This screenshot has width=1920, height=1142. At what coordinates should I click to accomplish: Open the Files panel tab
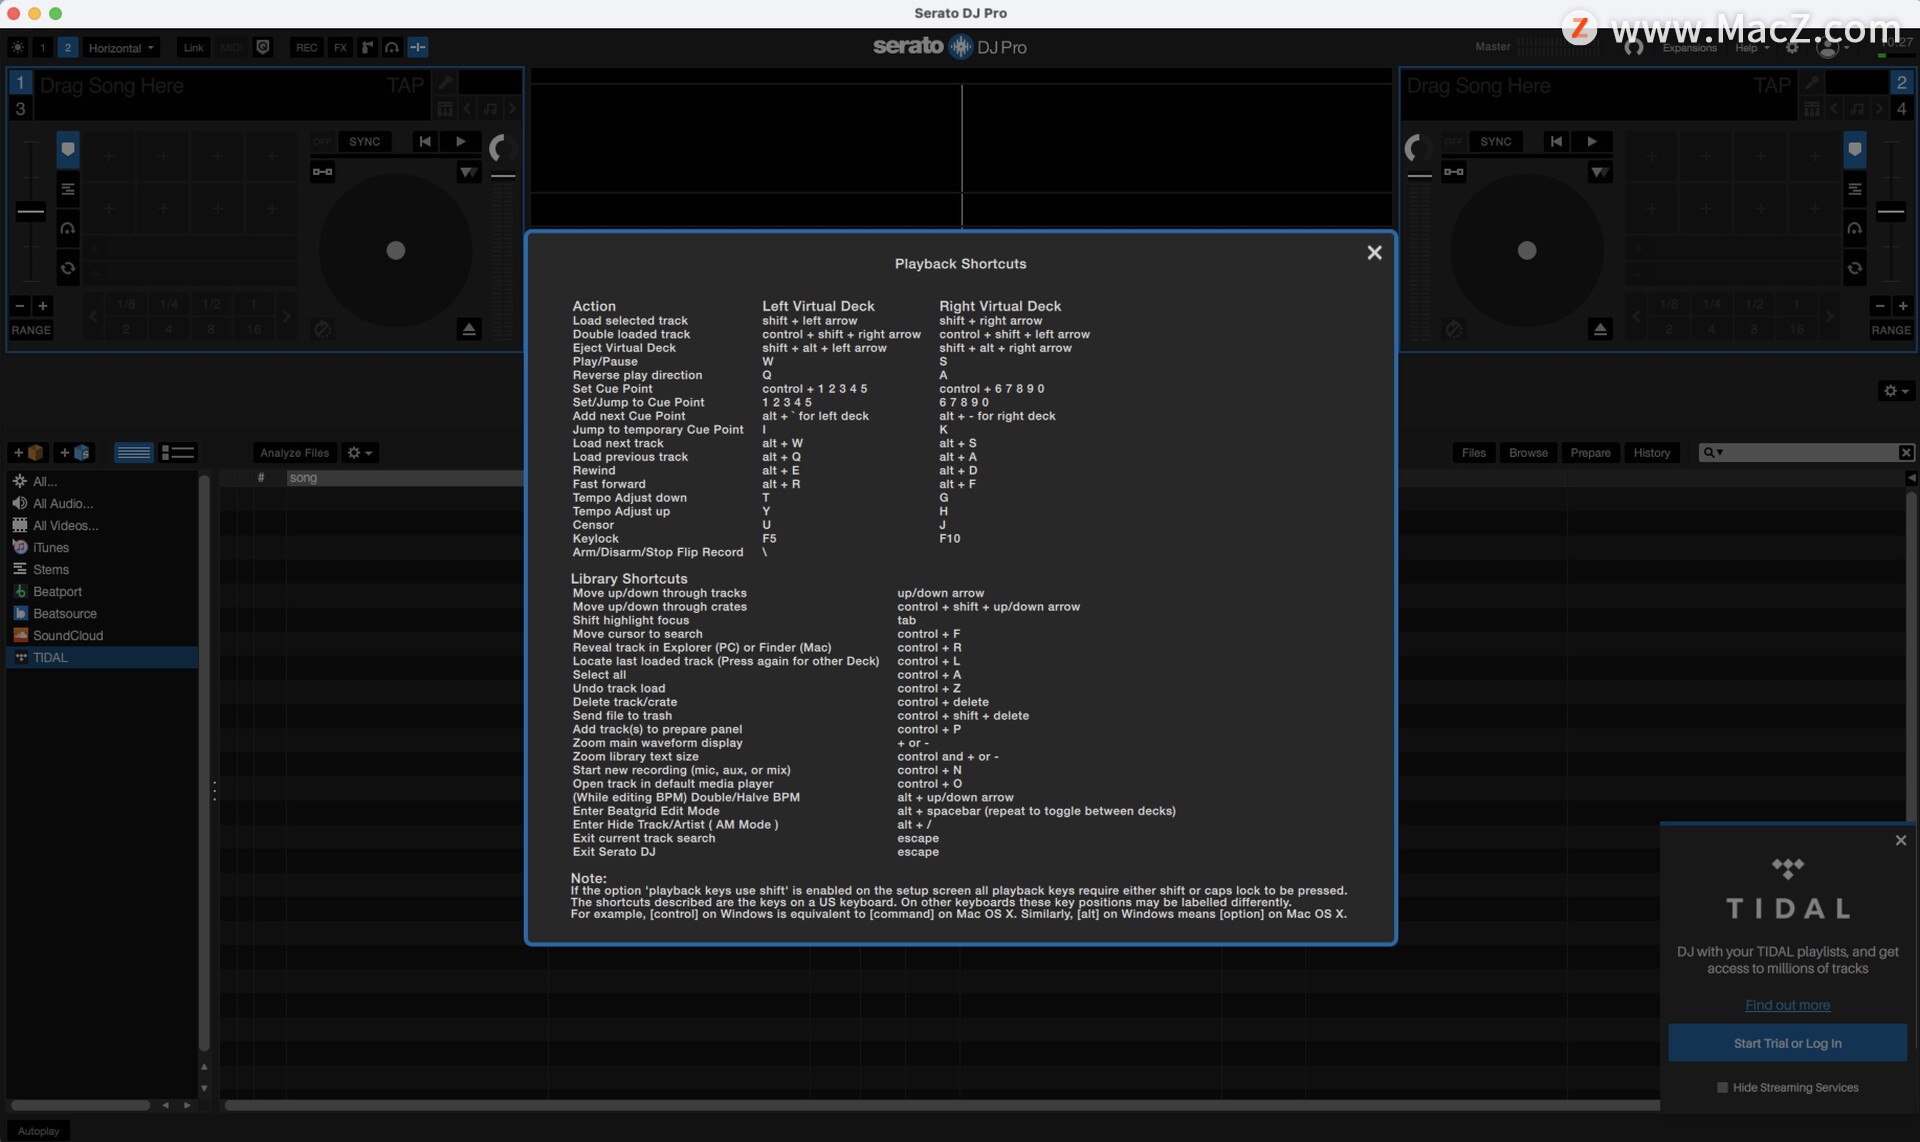coord(1473,453)
